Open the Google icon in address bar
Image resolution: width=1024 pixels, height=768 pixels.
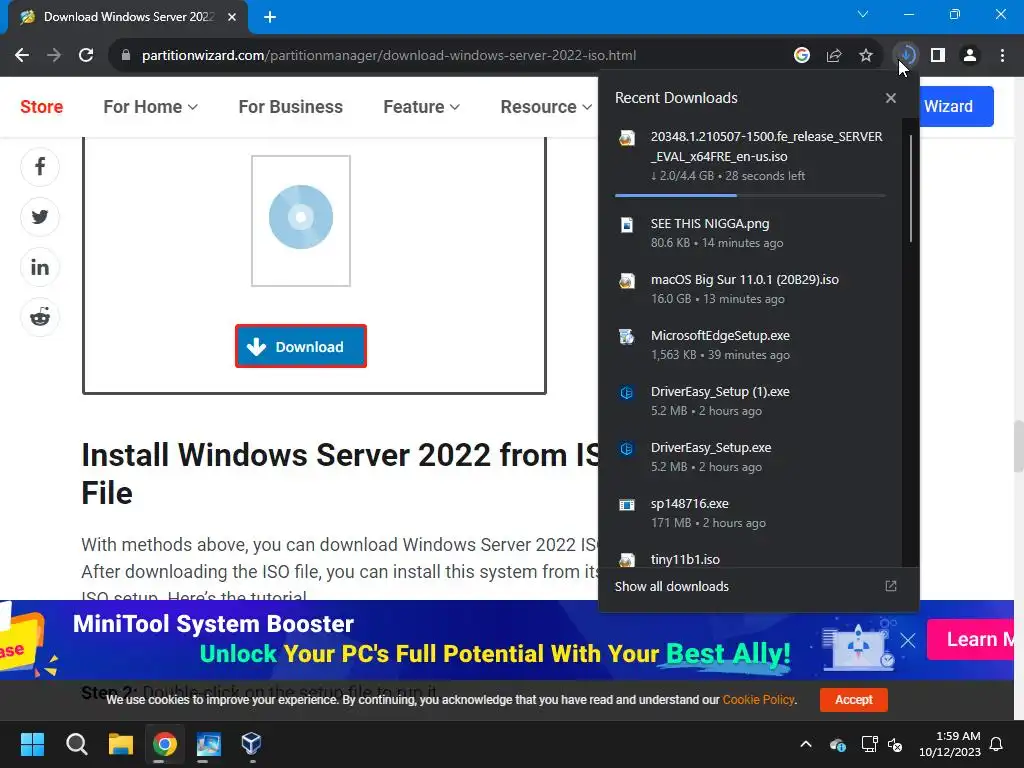[x=801, y=56]
